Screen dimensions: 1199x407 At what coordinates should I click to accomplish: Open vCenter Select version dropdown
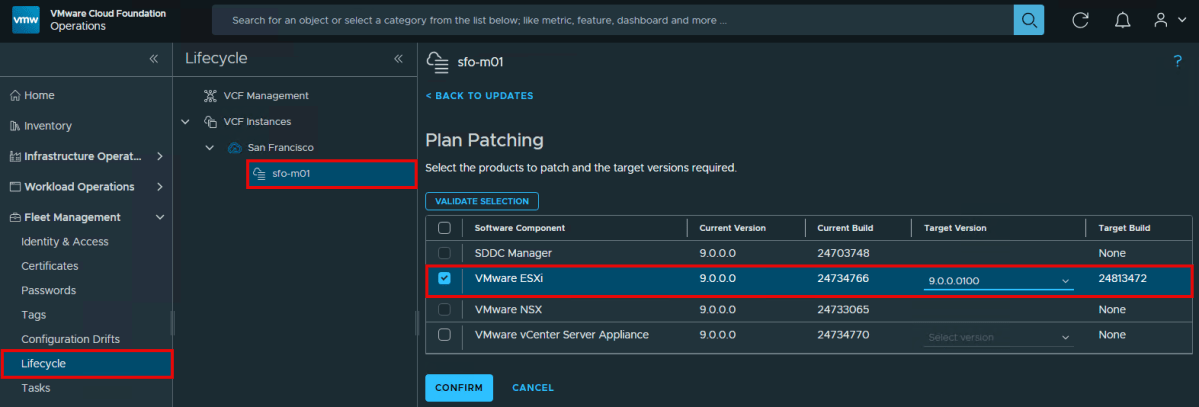(998, 337)
